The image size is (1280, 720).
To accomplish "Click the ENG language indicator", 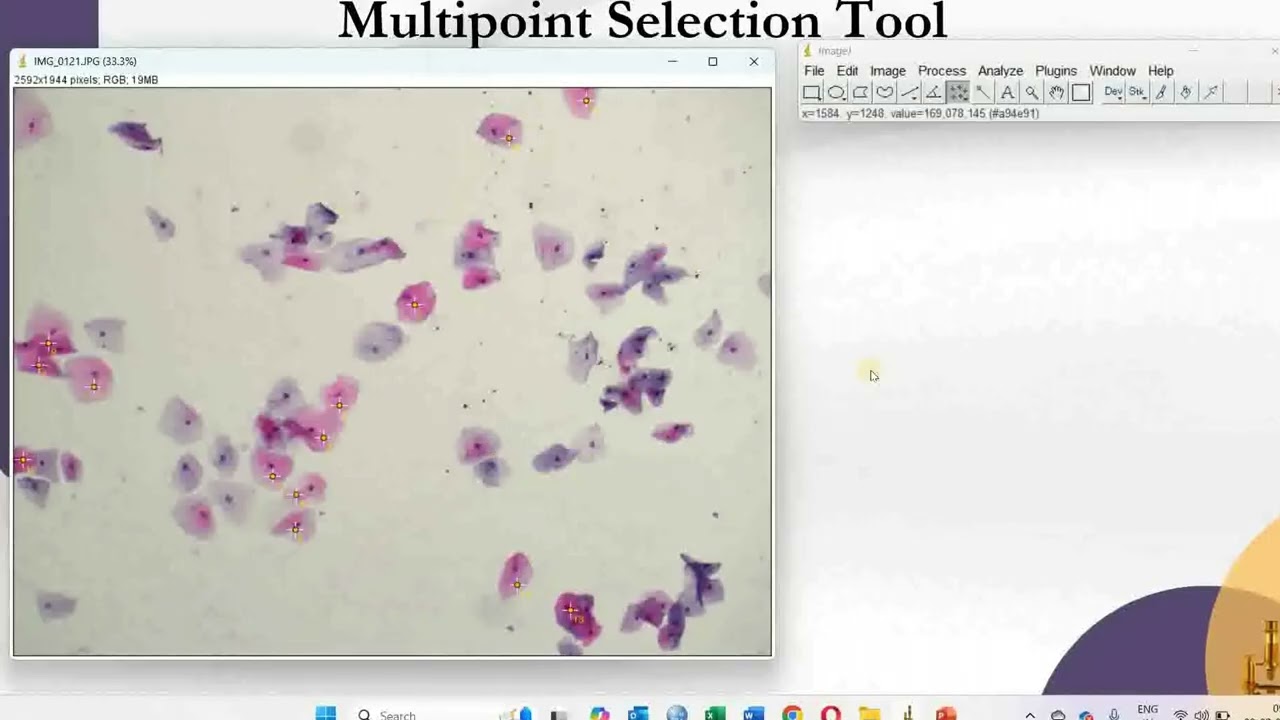I will [1147, 711].
